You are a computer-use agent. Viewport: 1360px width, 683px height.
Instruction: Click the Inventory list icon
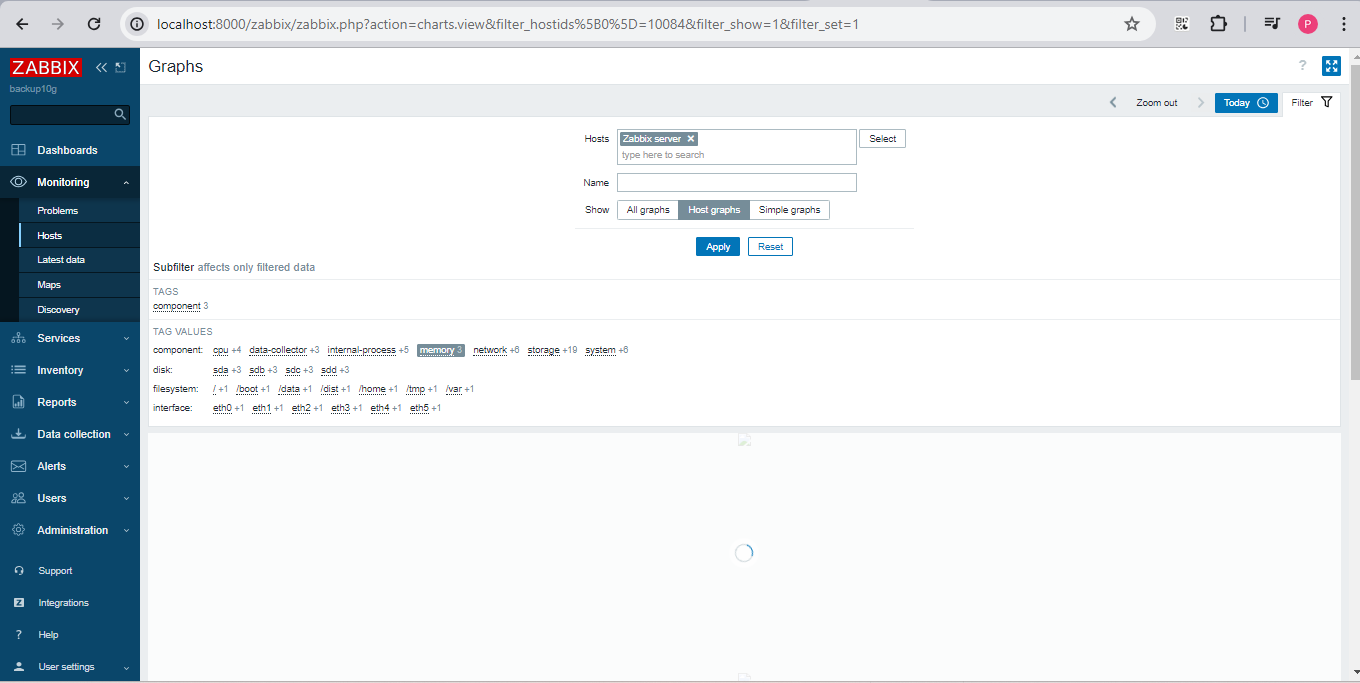[x=18, y=370]
